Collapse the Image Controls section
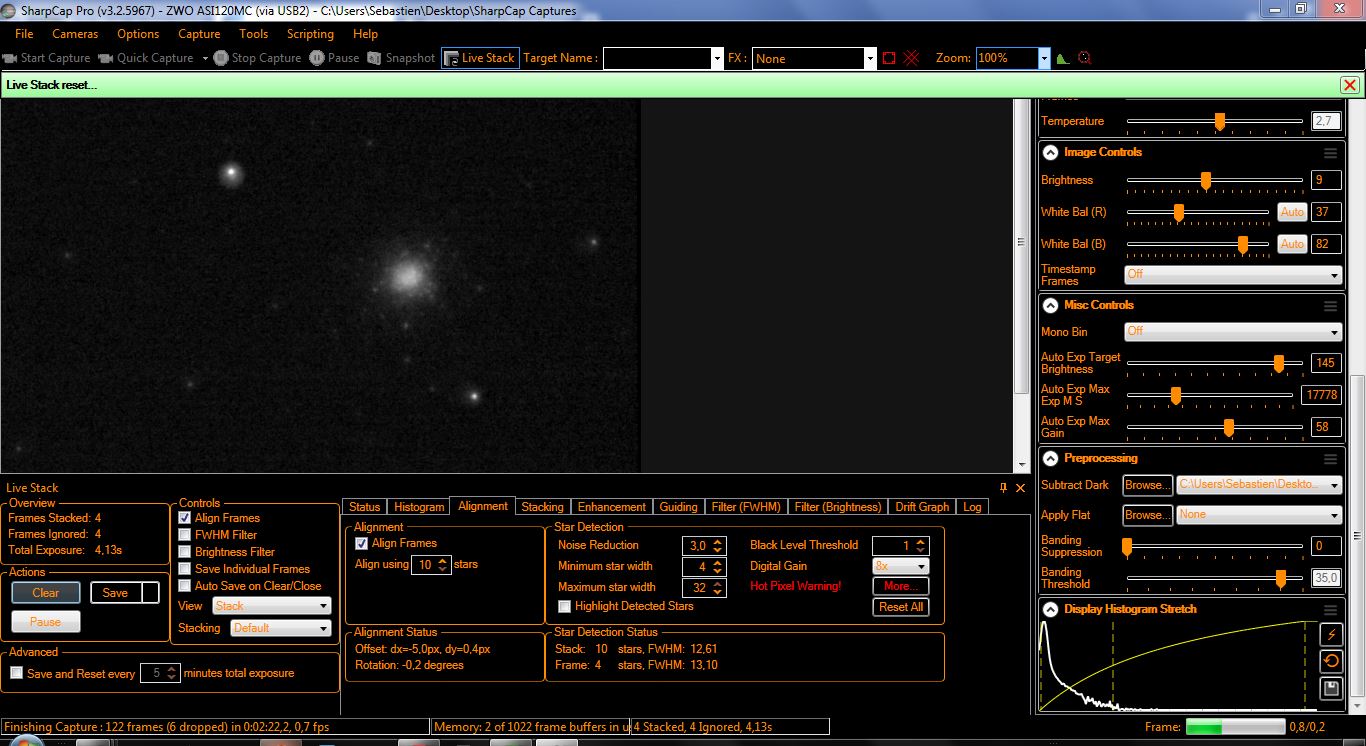The height and width of the screenshot is (746, 1366). [x=1051, y=153]
